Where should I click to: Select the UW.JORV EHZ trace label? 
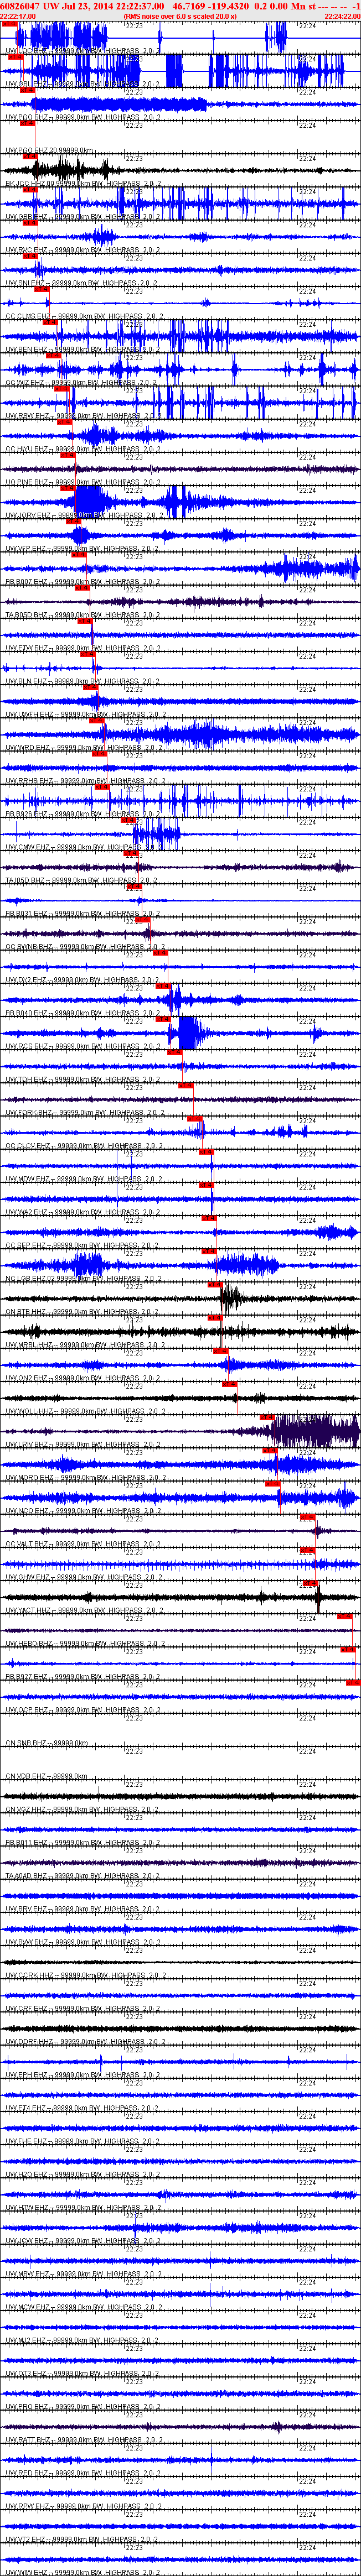(84, 515)
